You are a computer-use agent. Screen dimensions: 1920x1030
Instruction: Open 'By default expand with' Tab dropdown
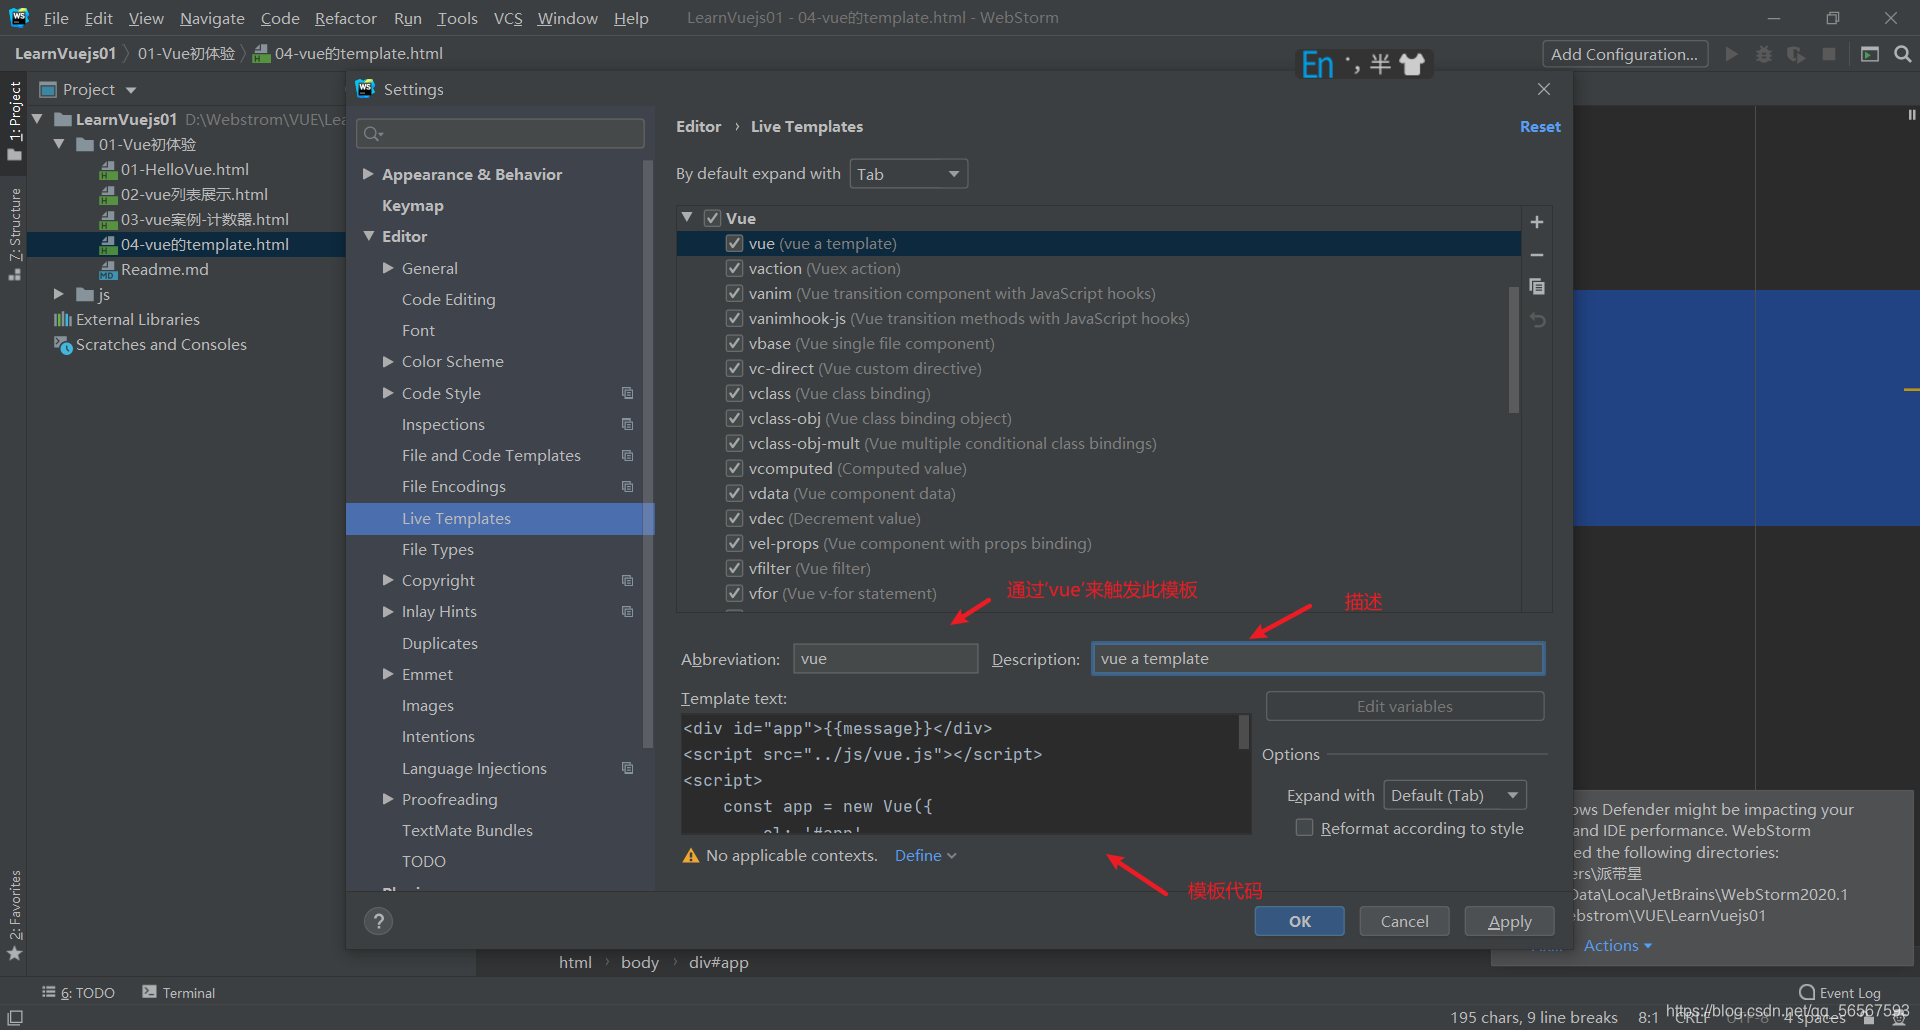click(x=908, y=174)
